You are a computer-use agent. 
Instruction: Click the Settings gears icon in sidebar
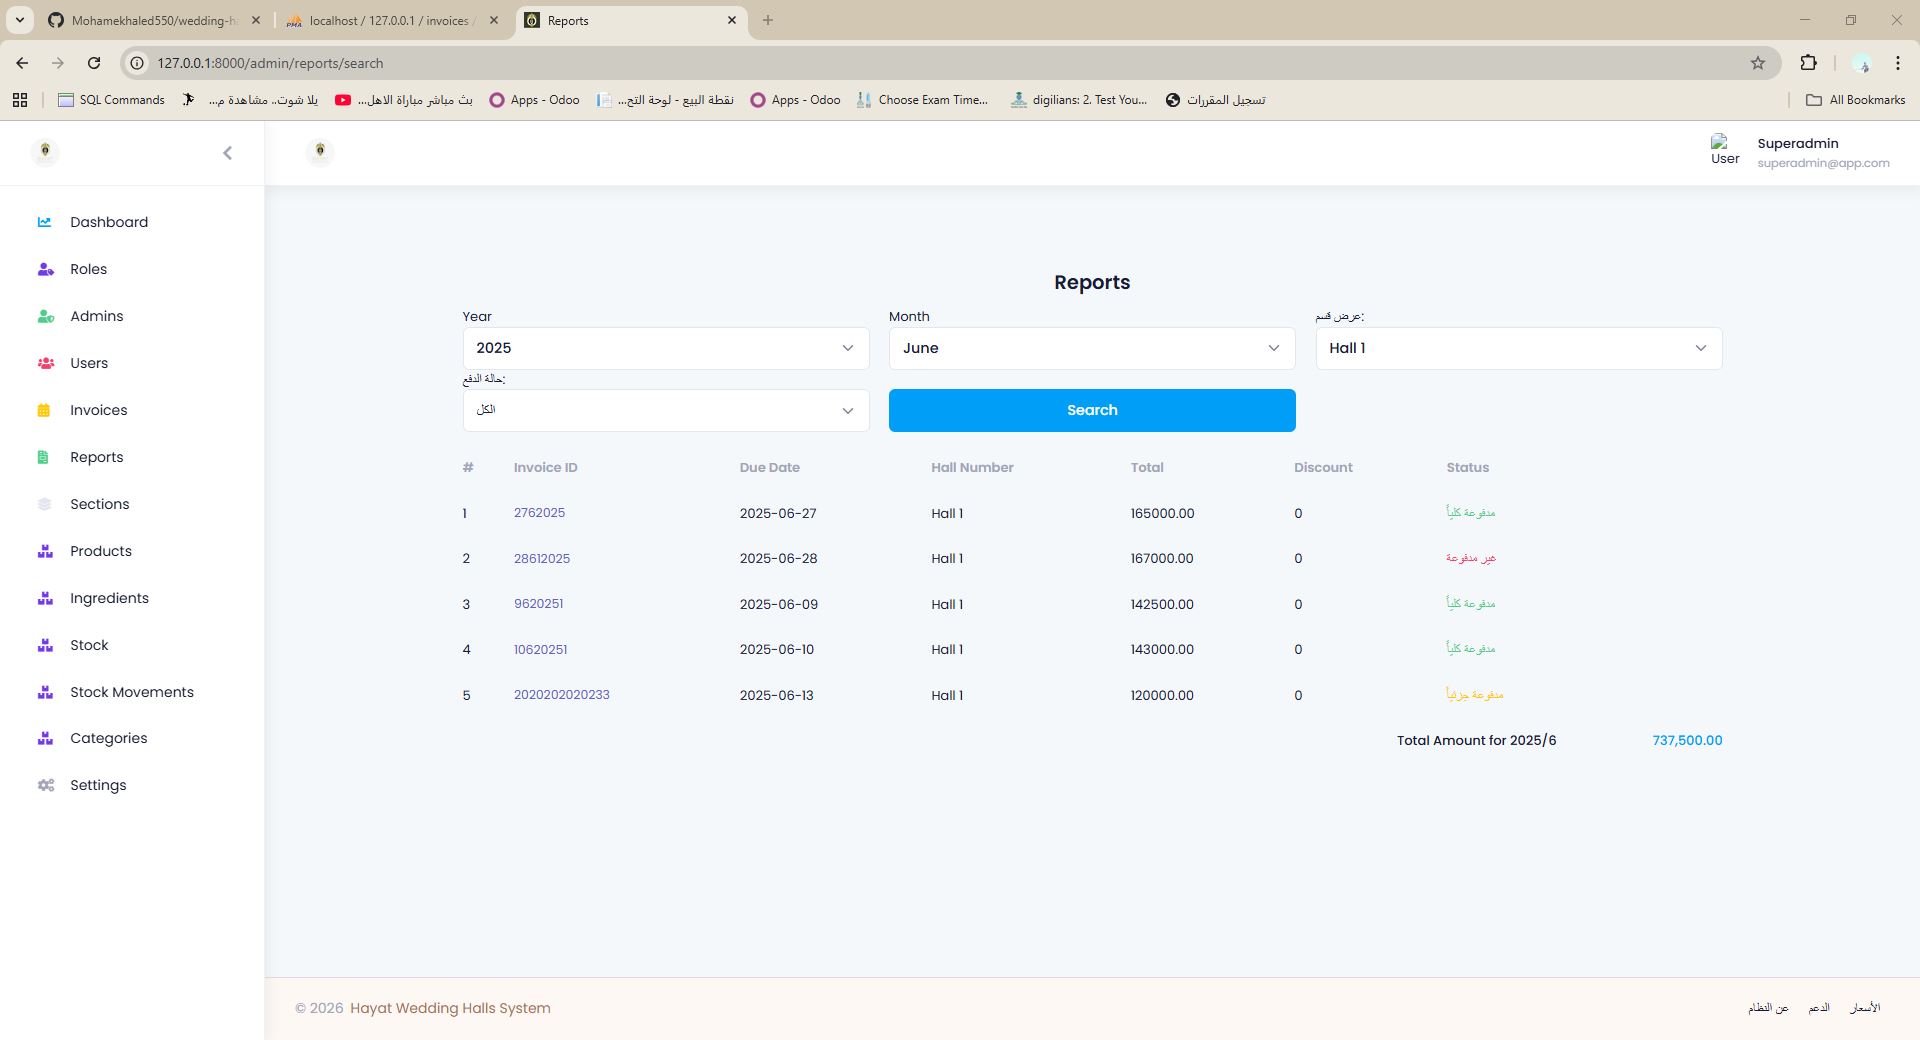(45, 785)
